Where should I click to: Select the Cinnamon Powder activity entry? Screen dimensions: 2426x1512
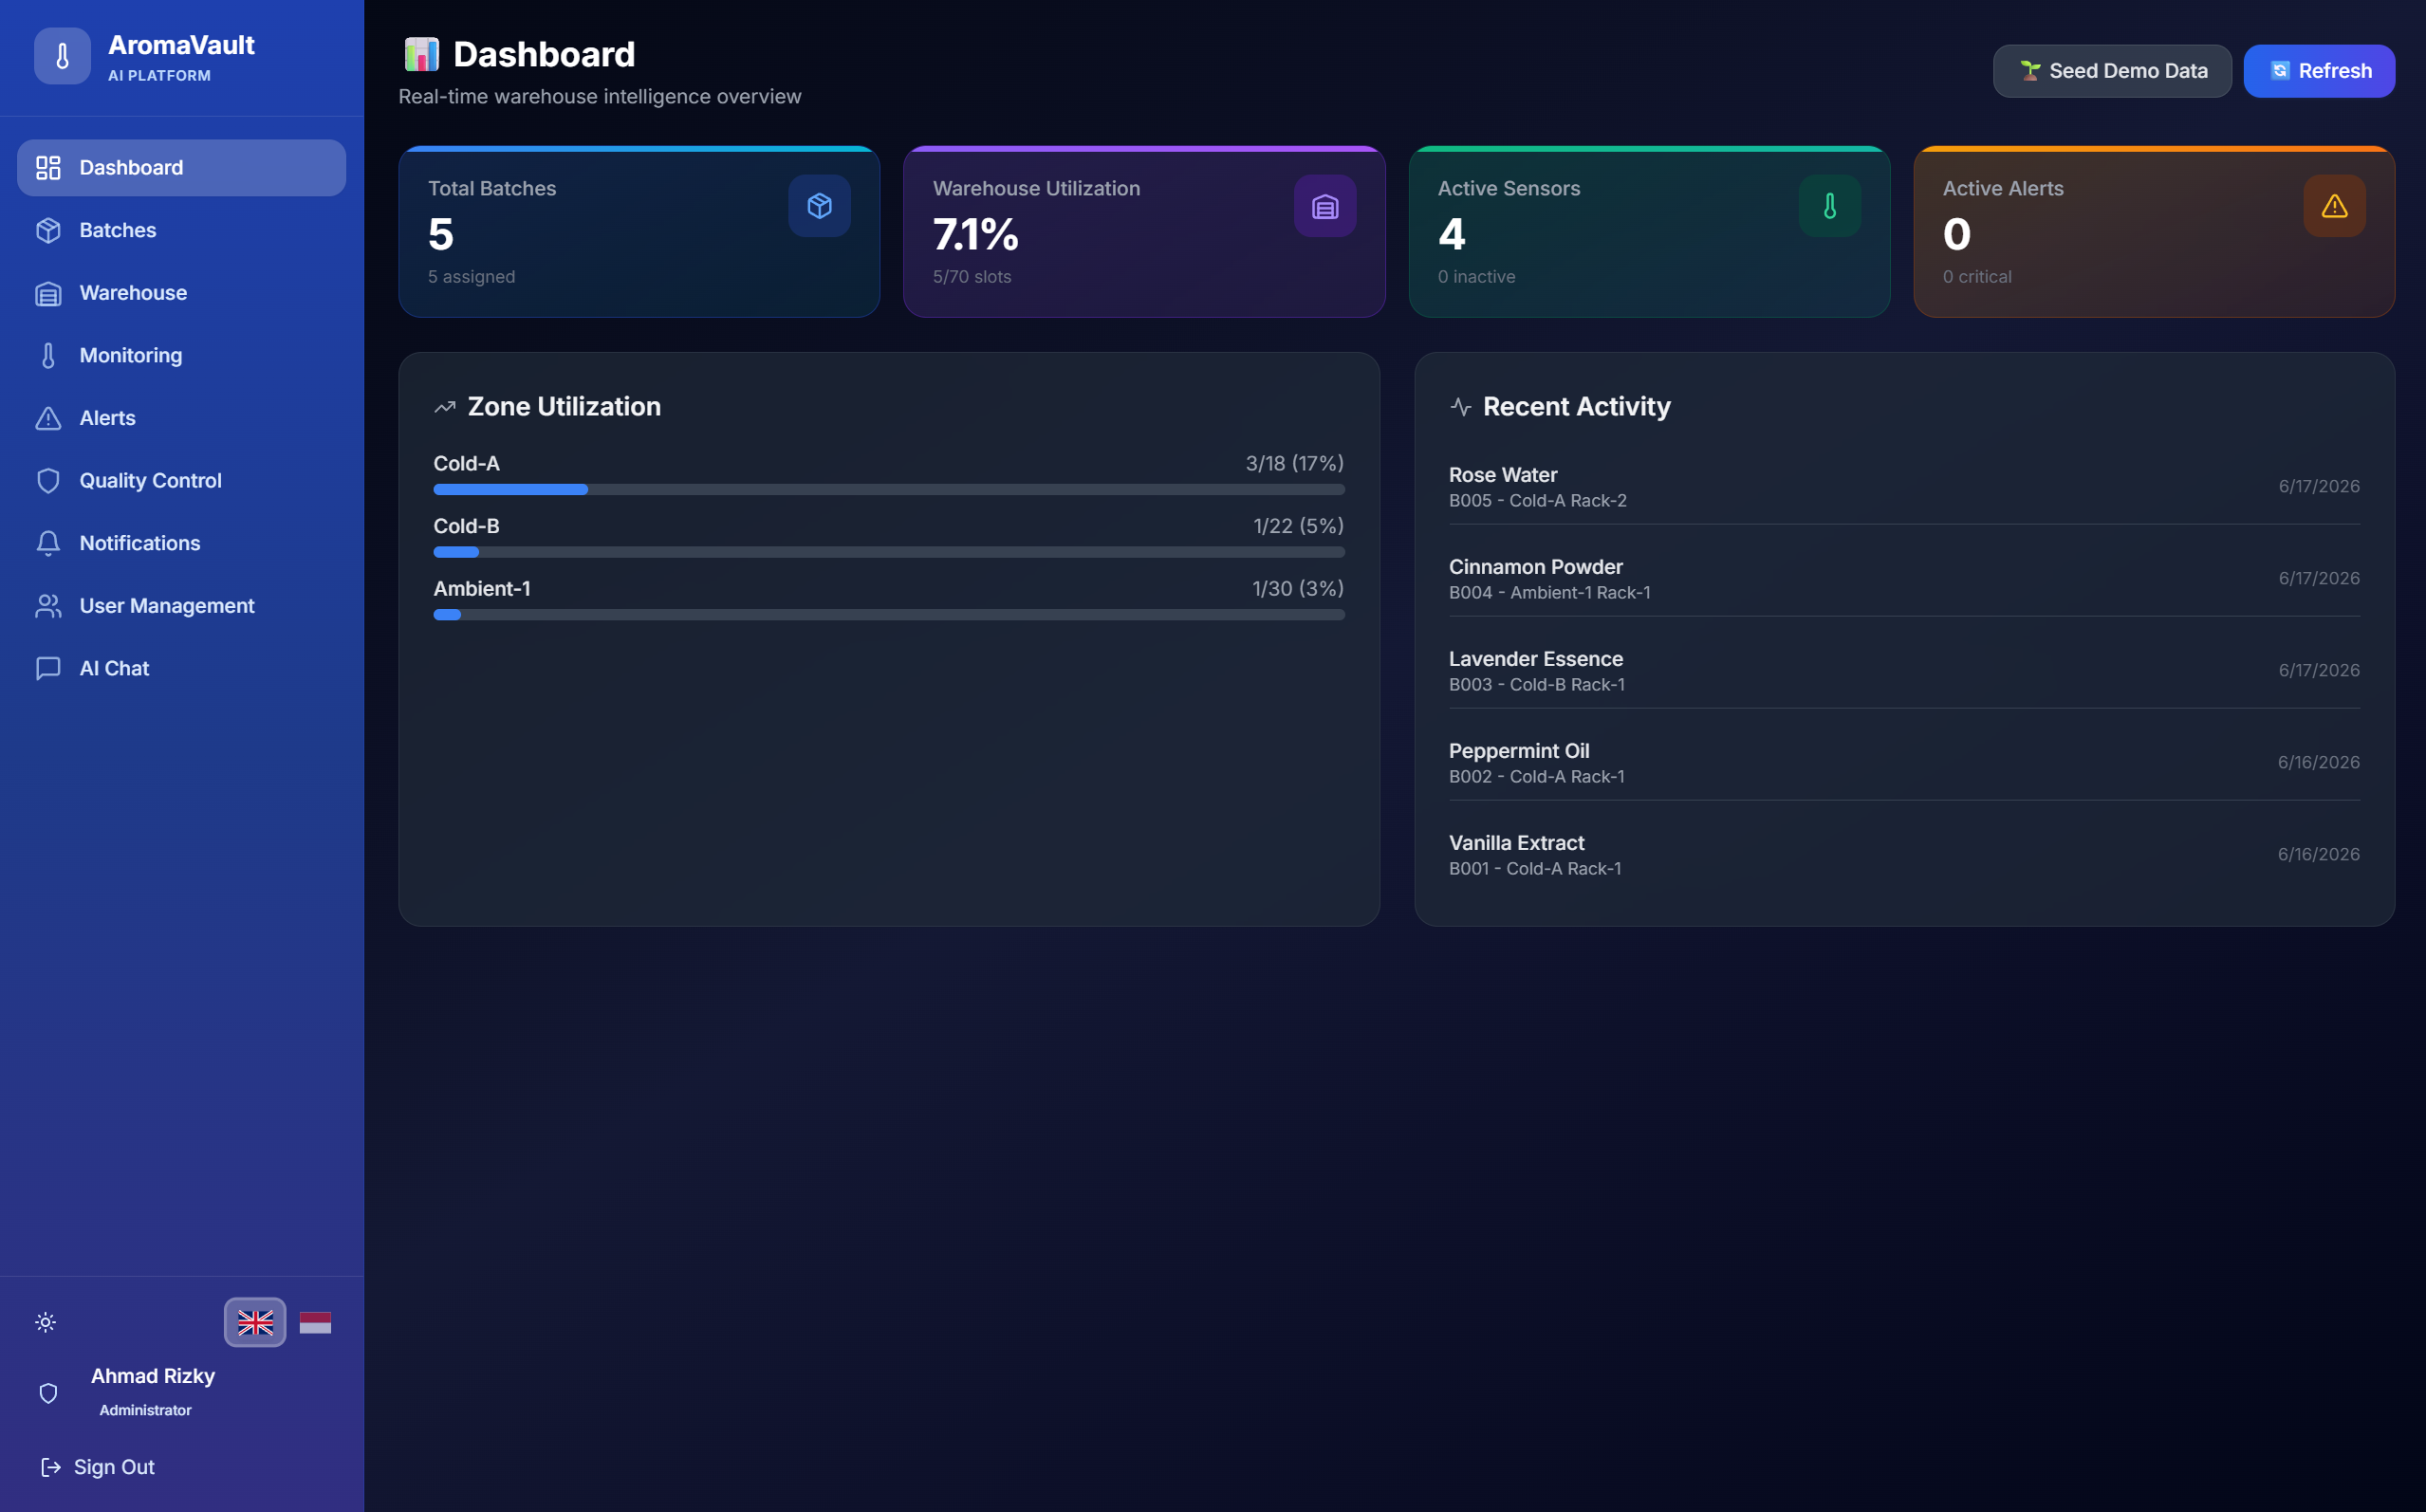point(1904,579)
